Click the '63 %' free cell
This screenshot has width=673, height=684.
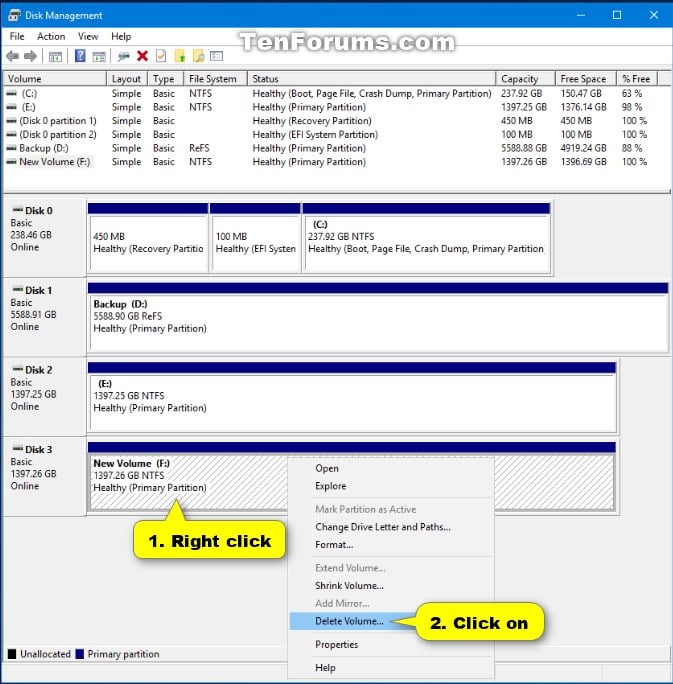[x=632, y=93]
